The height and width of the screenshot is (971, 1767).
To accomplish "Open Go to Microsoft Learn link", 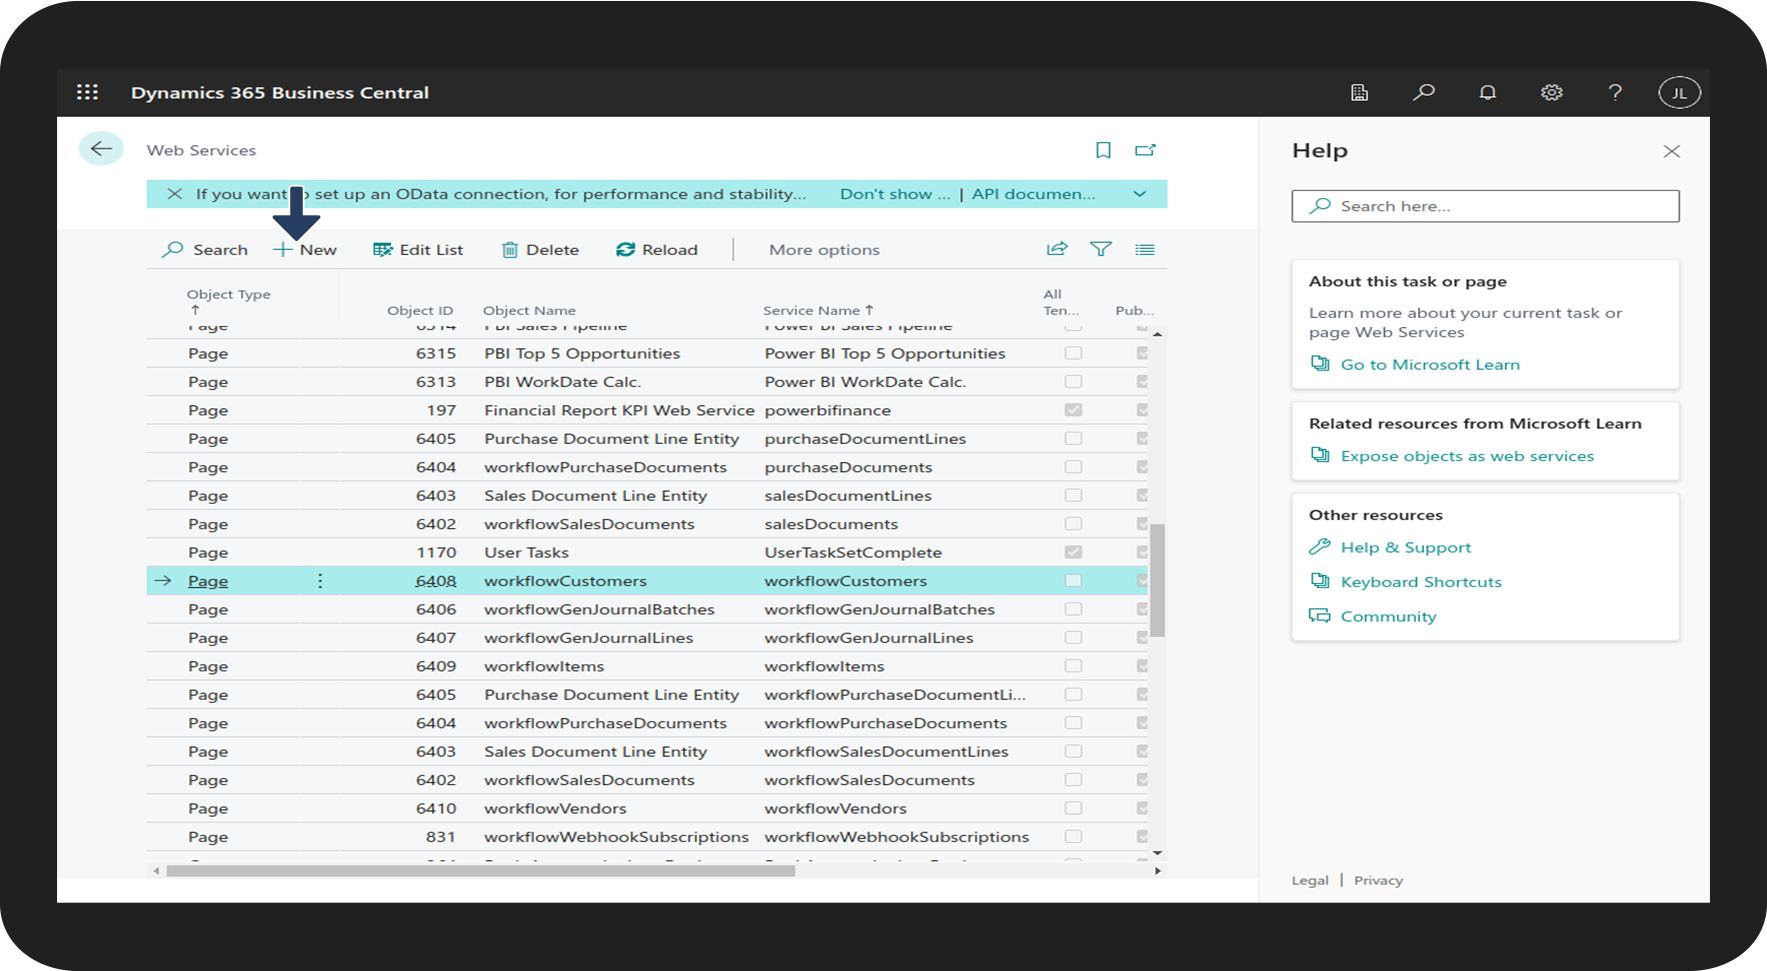I will (x=1429, y=365).
